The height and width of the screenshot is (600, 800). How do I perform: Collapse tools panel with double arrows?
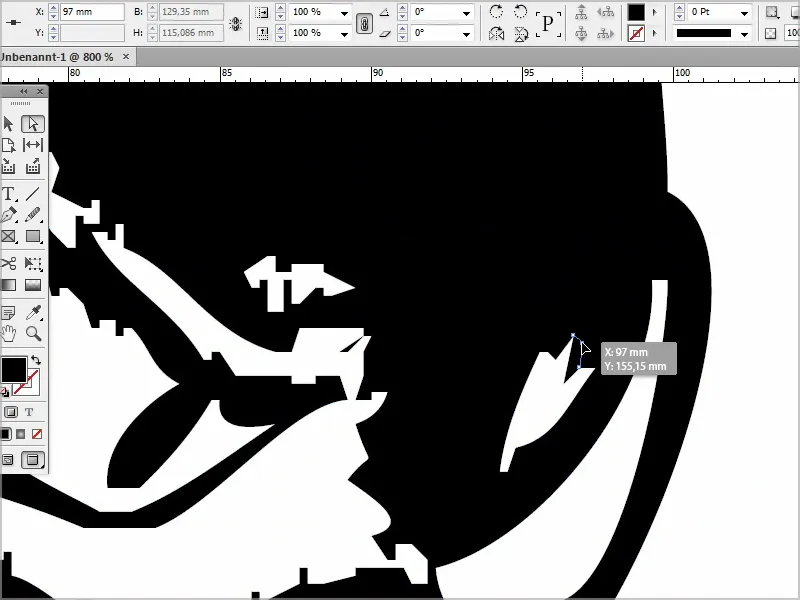click(x=23, y=91)
